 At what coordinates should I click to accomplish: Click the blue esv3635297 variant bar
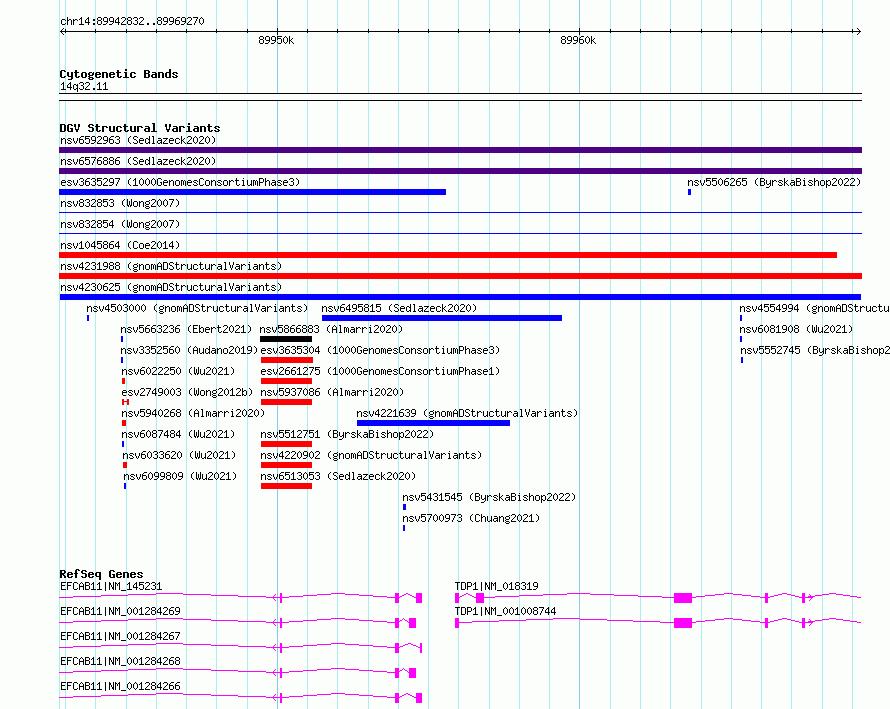(x=253, y=192)
